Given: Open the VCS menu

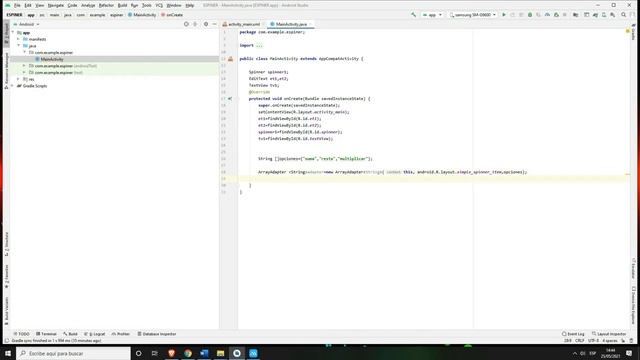Looking at the screenshot, I should [x=159, y=5].
